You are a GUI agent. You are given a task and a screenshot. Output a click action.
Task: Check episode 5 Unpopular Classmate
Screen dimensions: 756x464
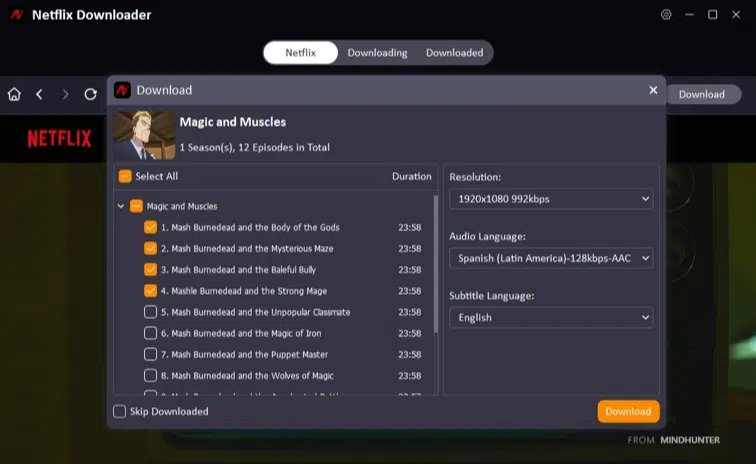point(150,312)
